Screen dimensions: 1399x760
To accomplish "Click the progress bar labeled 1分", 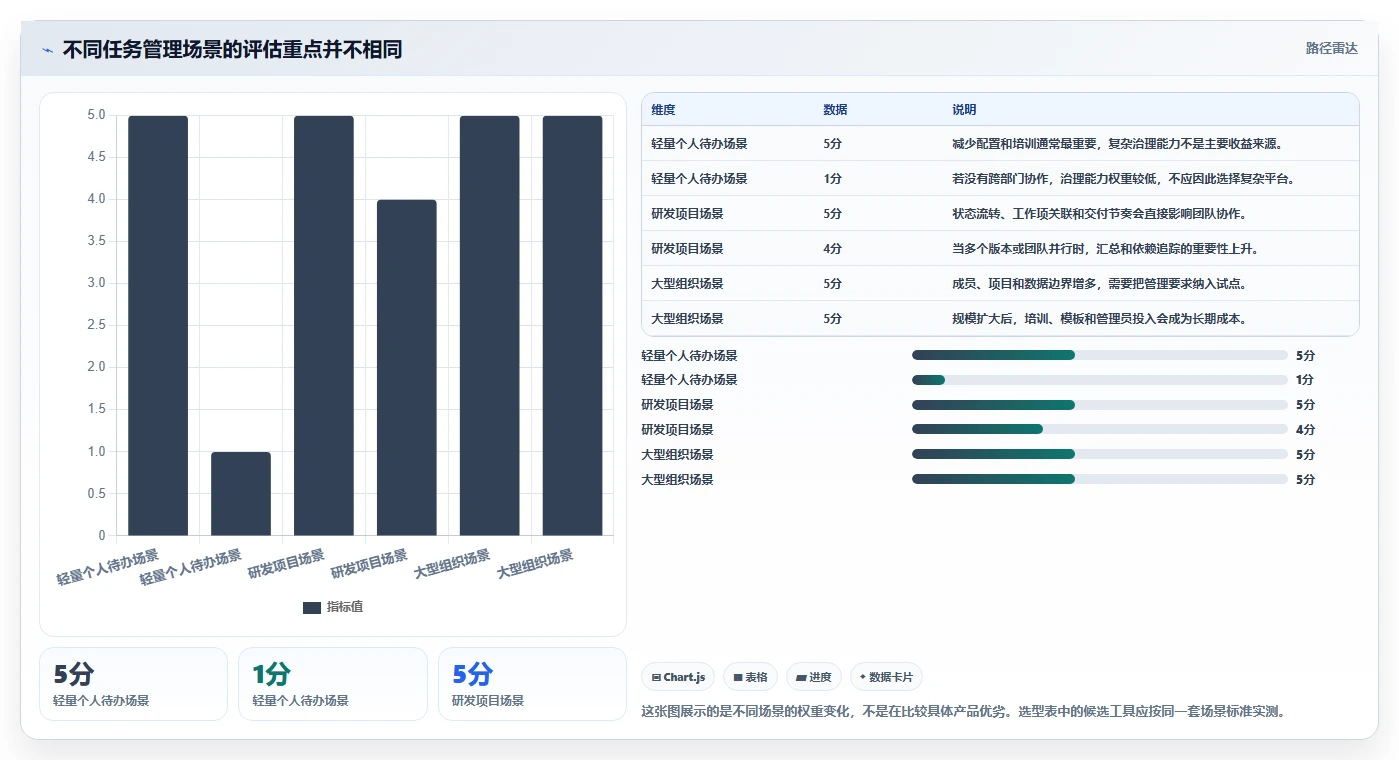I will pyautogui.click(x=1099, y=380).
